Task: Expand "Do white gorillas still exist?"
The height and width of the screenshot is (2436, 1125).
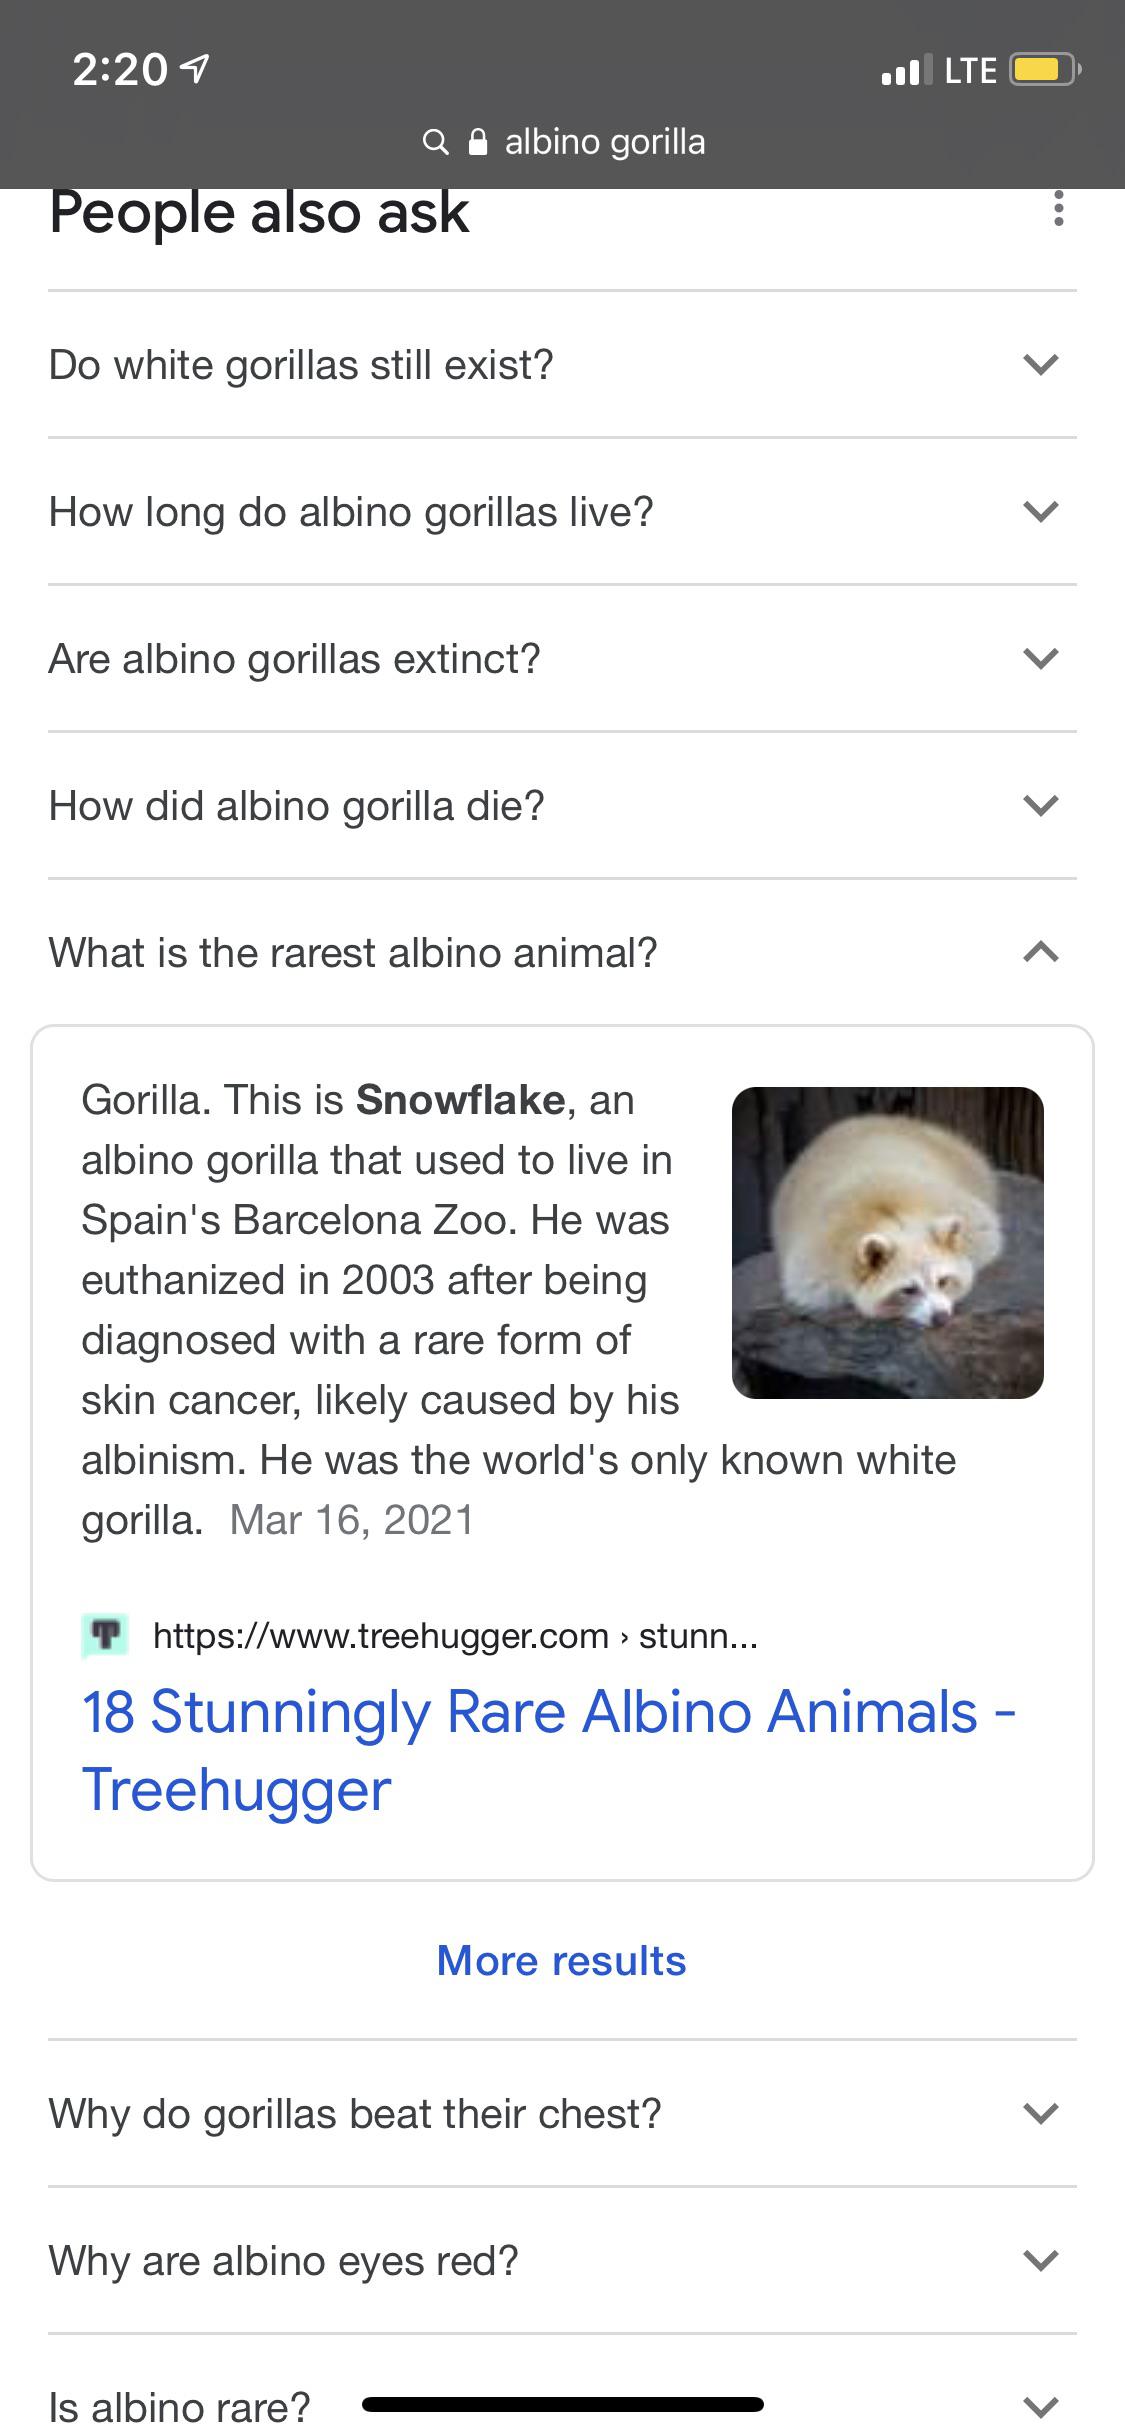Action: [x=1040, y=364]
